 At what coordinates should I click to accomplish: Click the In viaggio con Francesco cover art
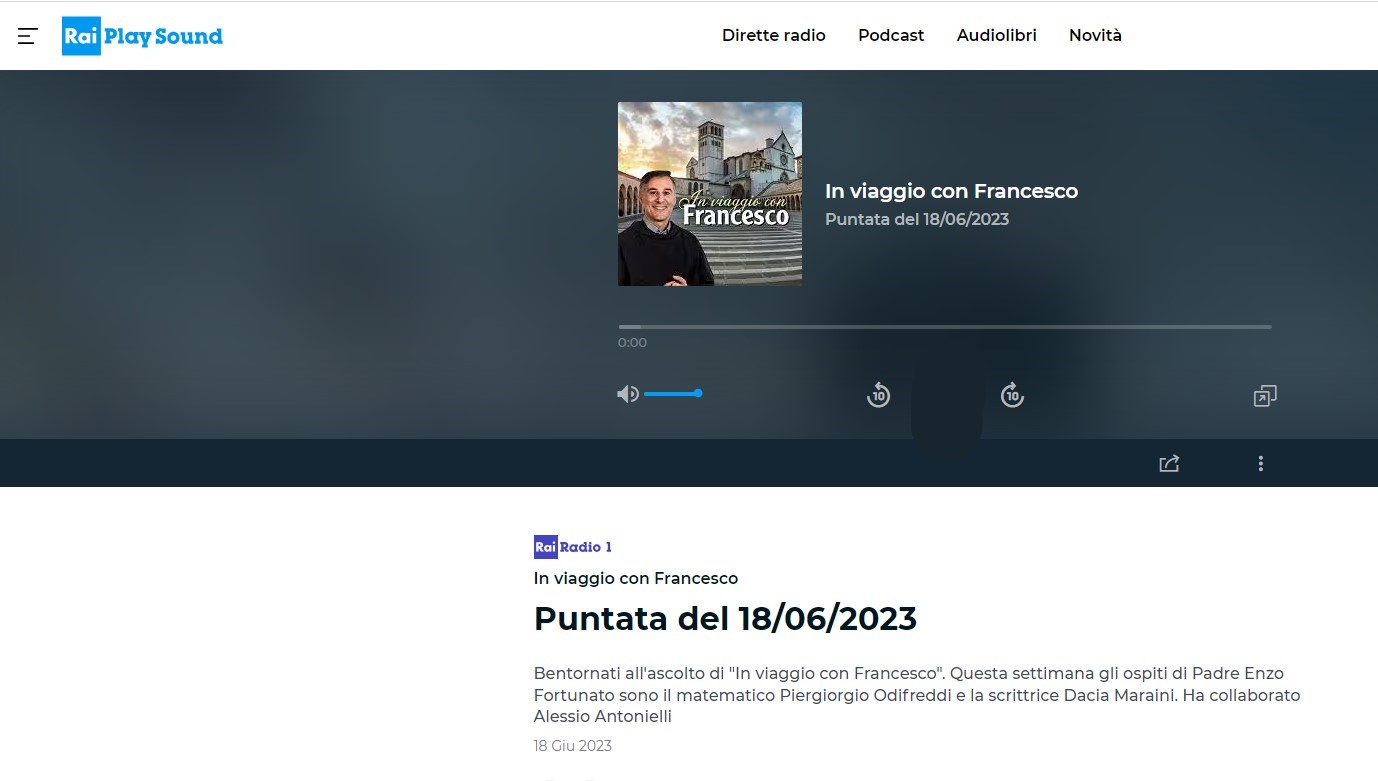710,194
